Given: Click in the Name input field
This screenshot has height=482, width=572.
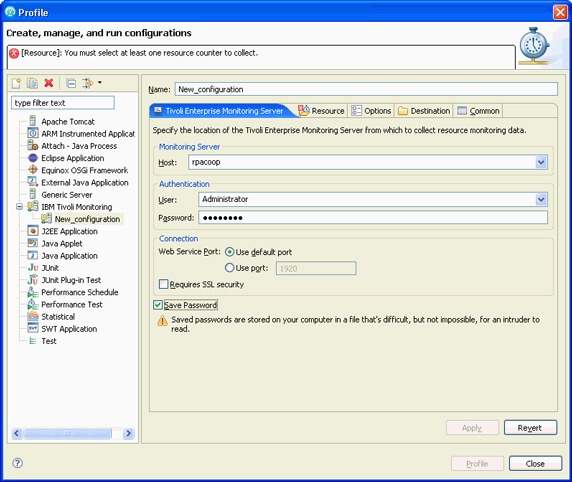Looking at the screenshot, I should [x=366, y=89].
